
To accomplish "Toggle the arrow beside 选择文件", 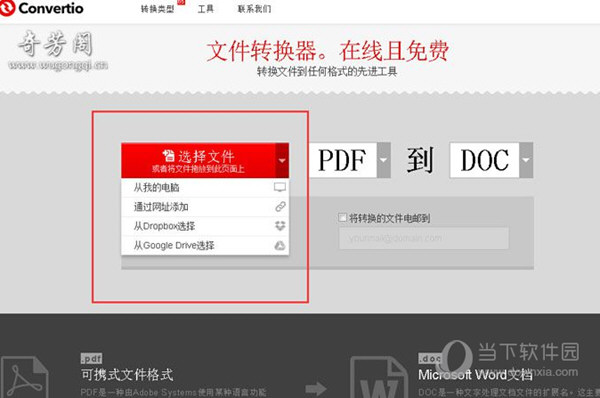I will point(282,160).
